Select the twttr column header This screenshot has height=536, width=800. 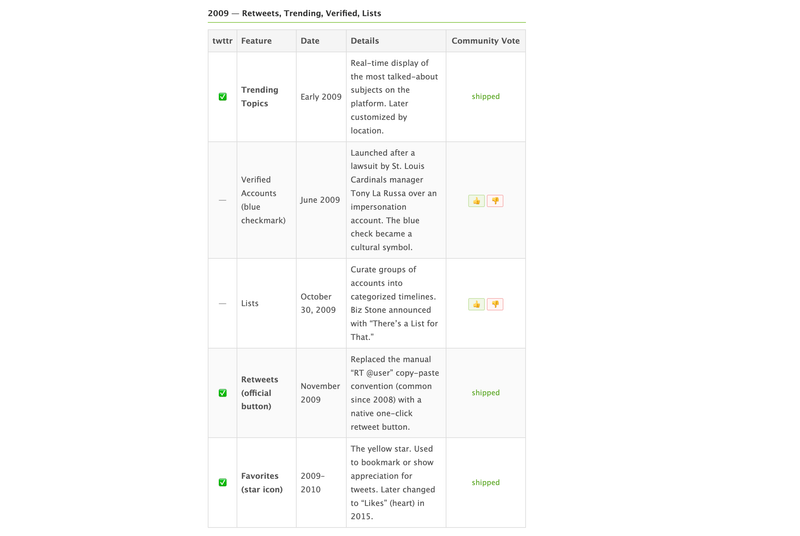tap(222, 41)
